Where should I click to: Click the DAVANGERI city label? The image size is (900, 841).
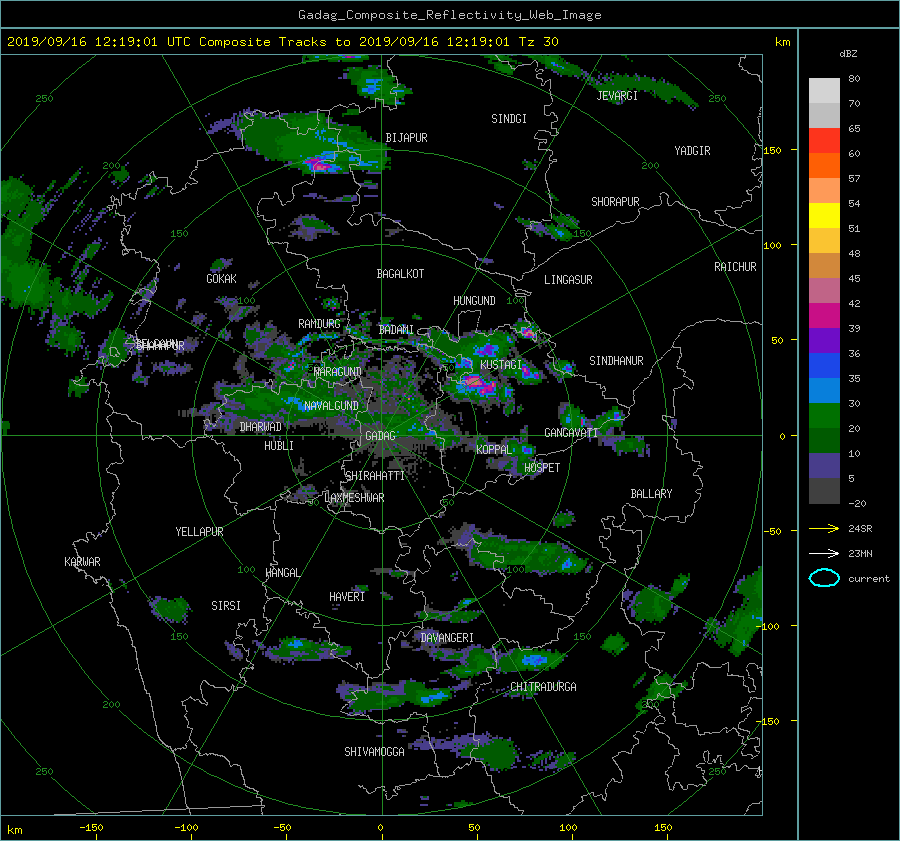click(447, 638)
